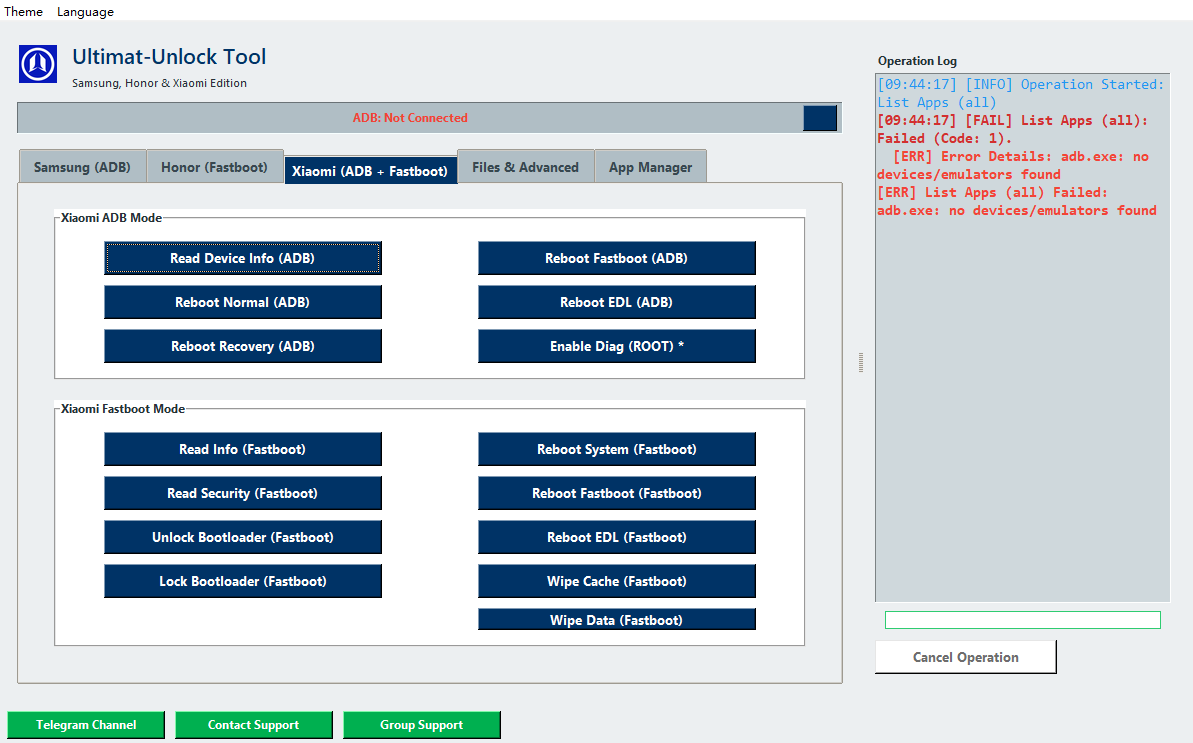
Task: Click the operation progress bar
Action: pyautogui.click(x=1023, y=620)
